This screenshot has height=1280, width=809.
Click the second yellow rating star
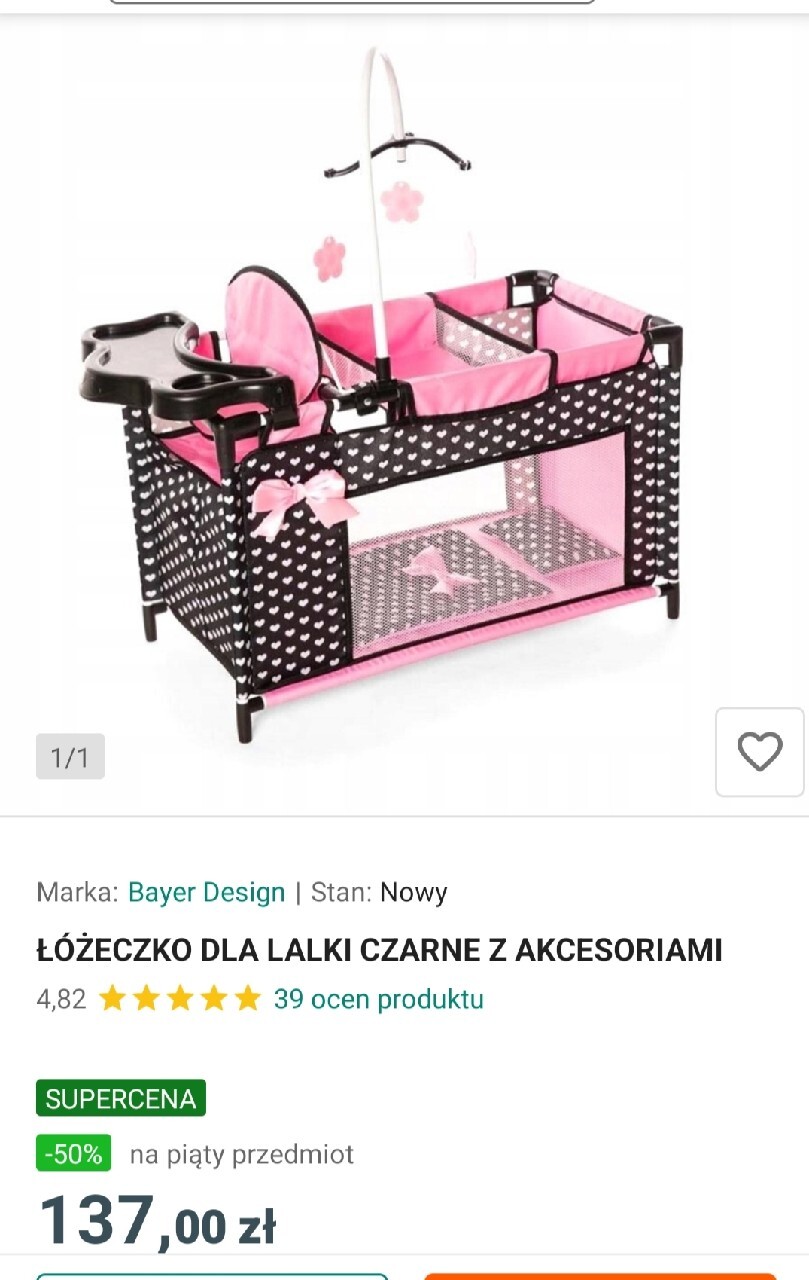coord(147,999)
